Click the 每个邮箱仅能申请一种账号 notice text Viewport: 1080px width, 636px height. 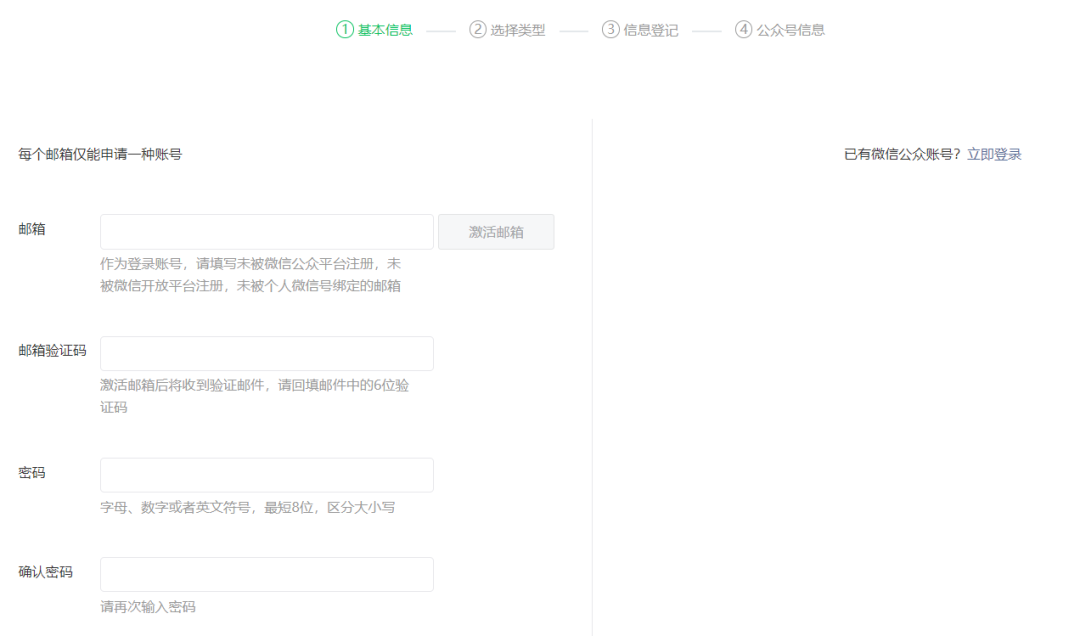click(x=100, y=154)
